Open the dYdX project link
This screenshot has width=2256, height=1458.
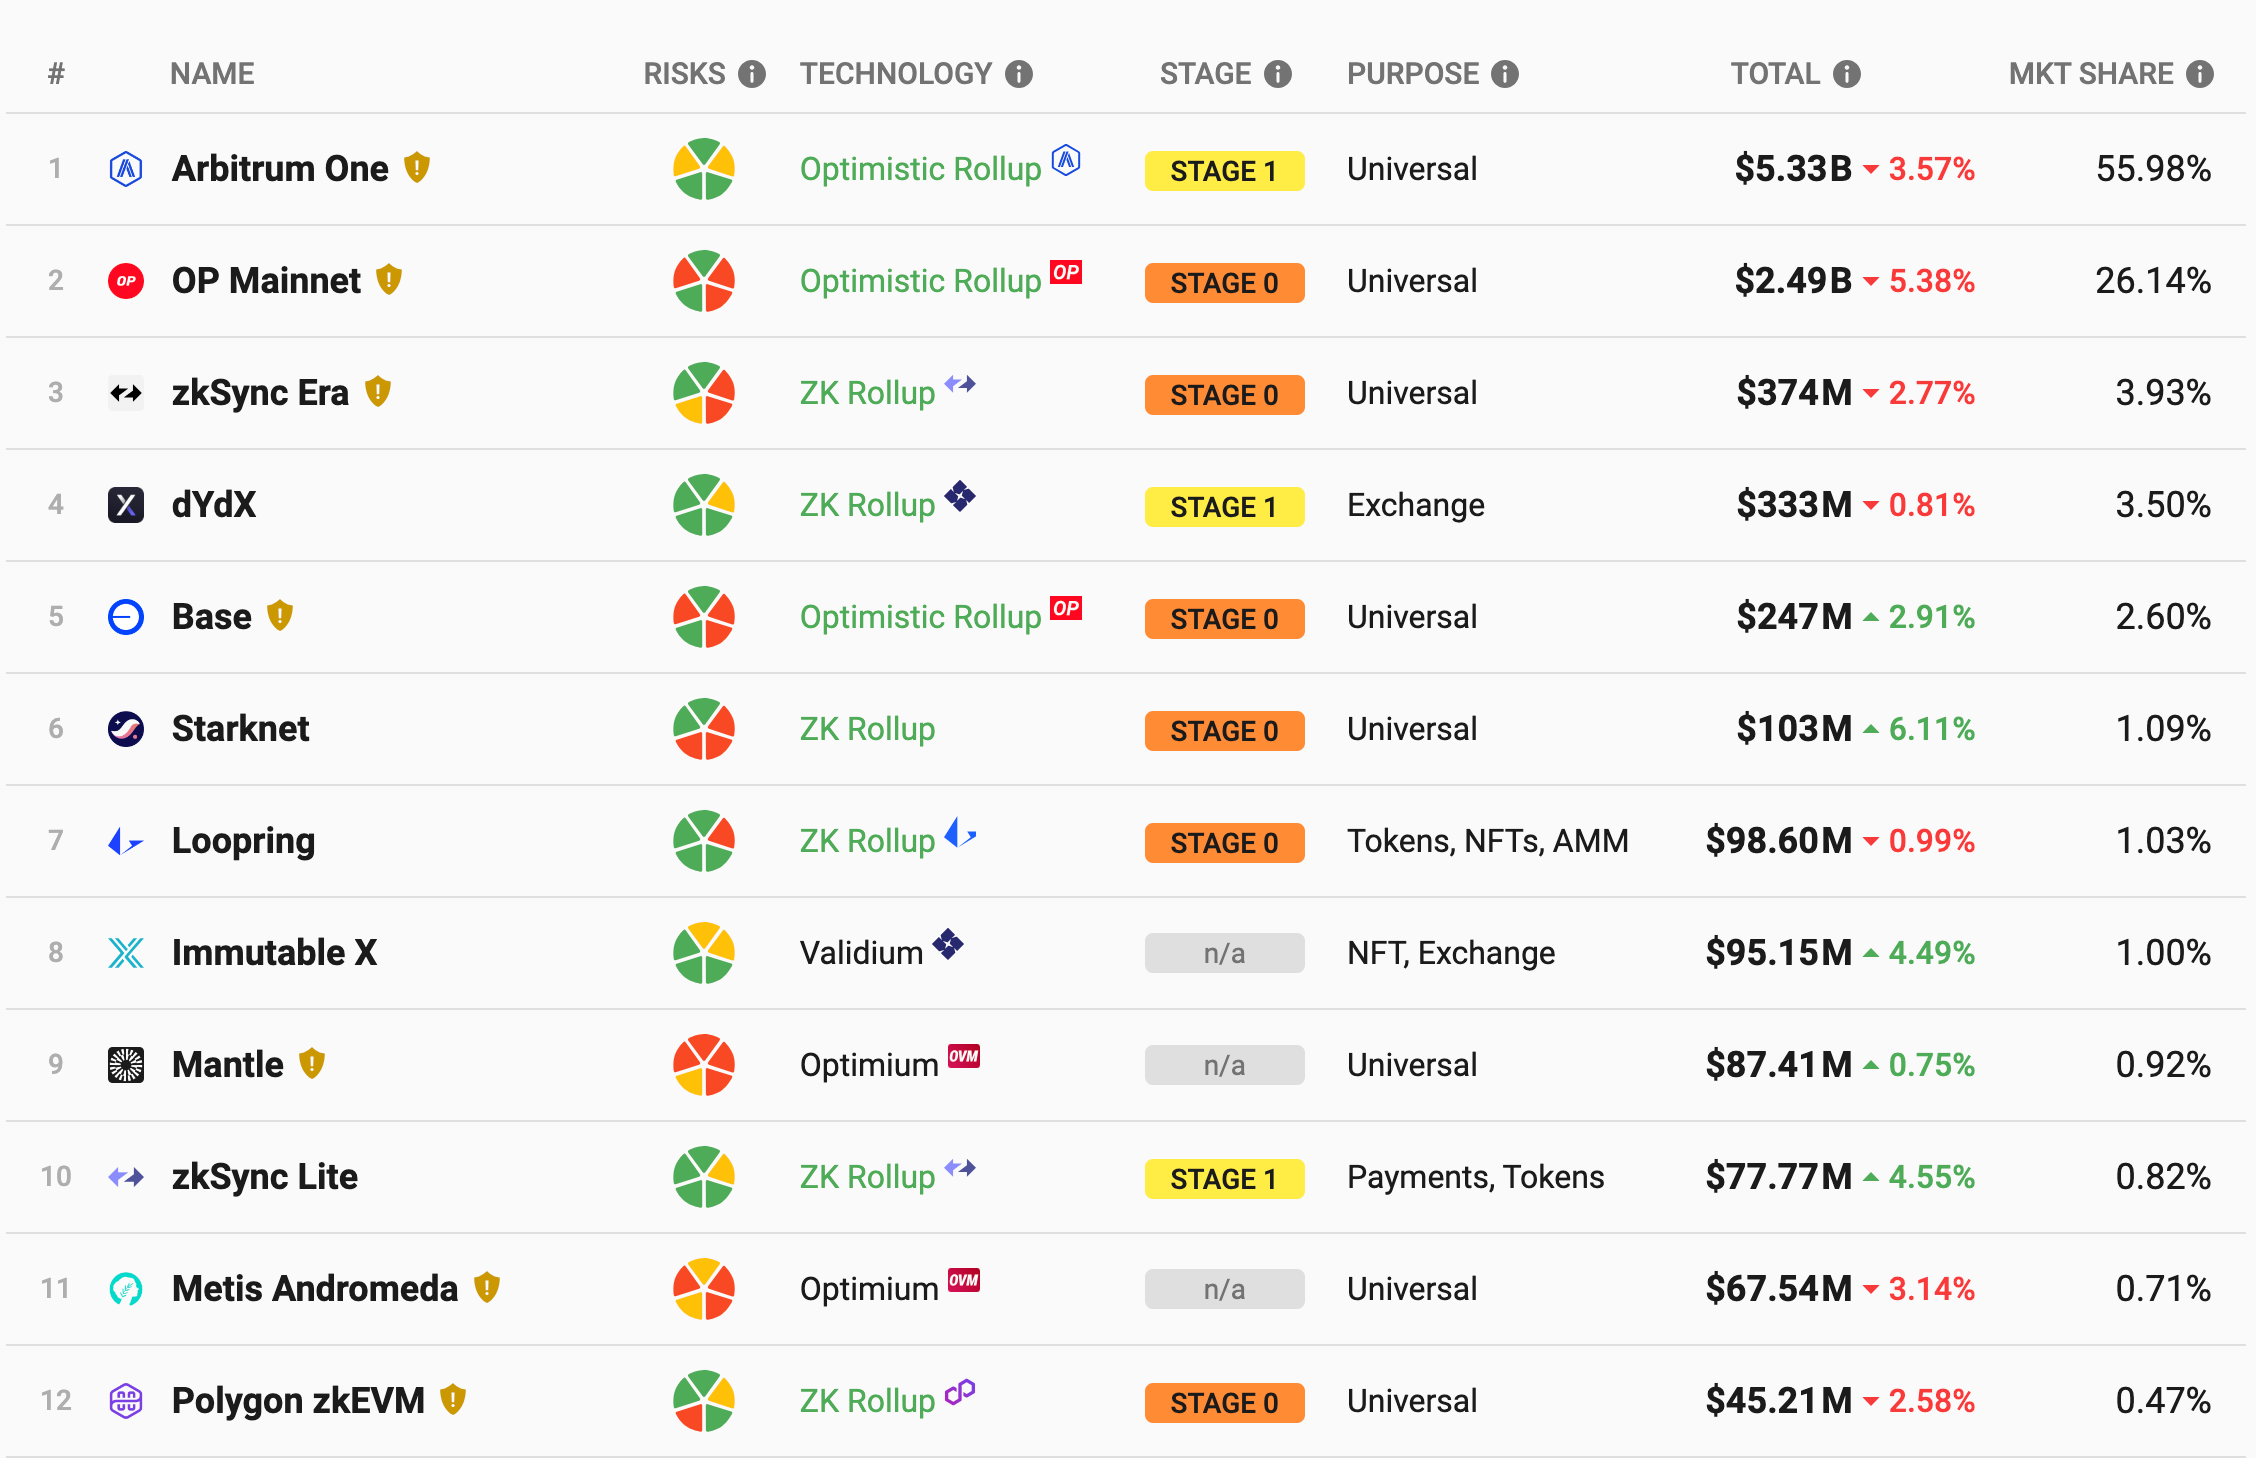coord(214,505)
